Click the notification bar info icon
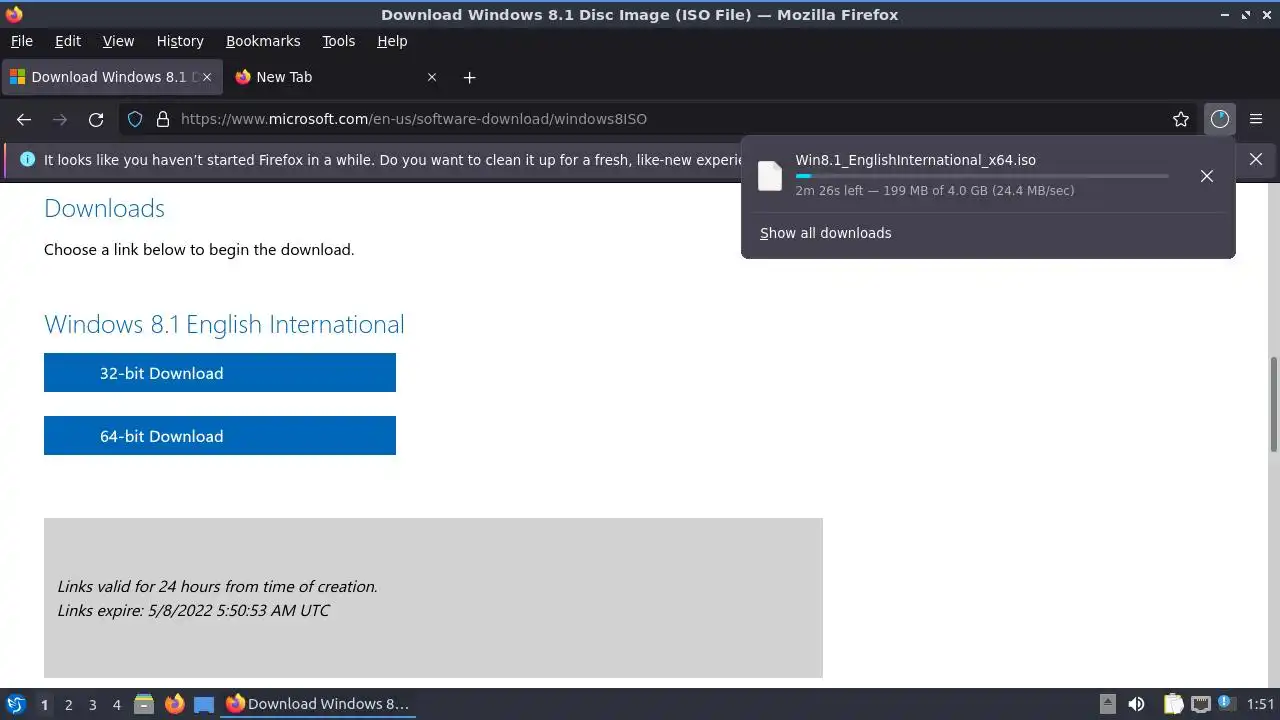Viewport: 1280px width, 720px height. point(27,159)
